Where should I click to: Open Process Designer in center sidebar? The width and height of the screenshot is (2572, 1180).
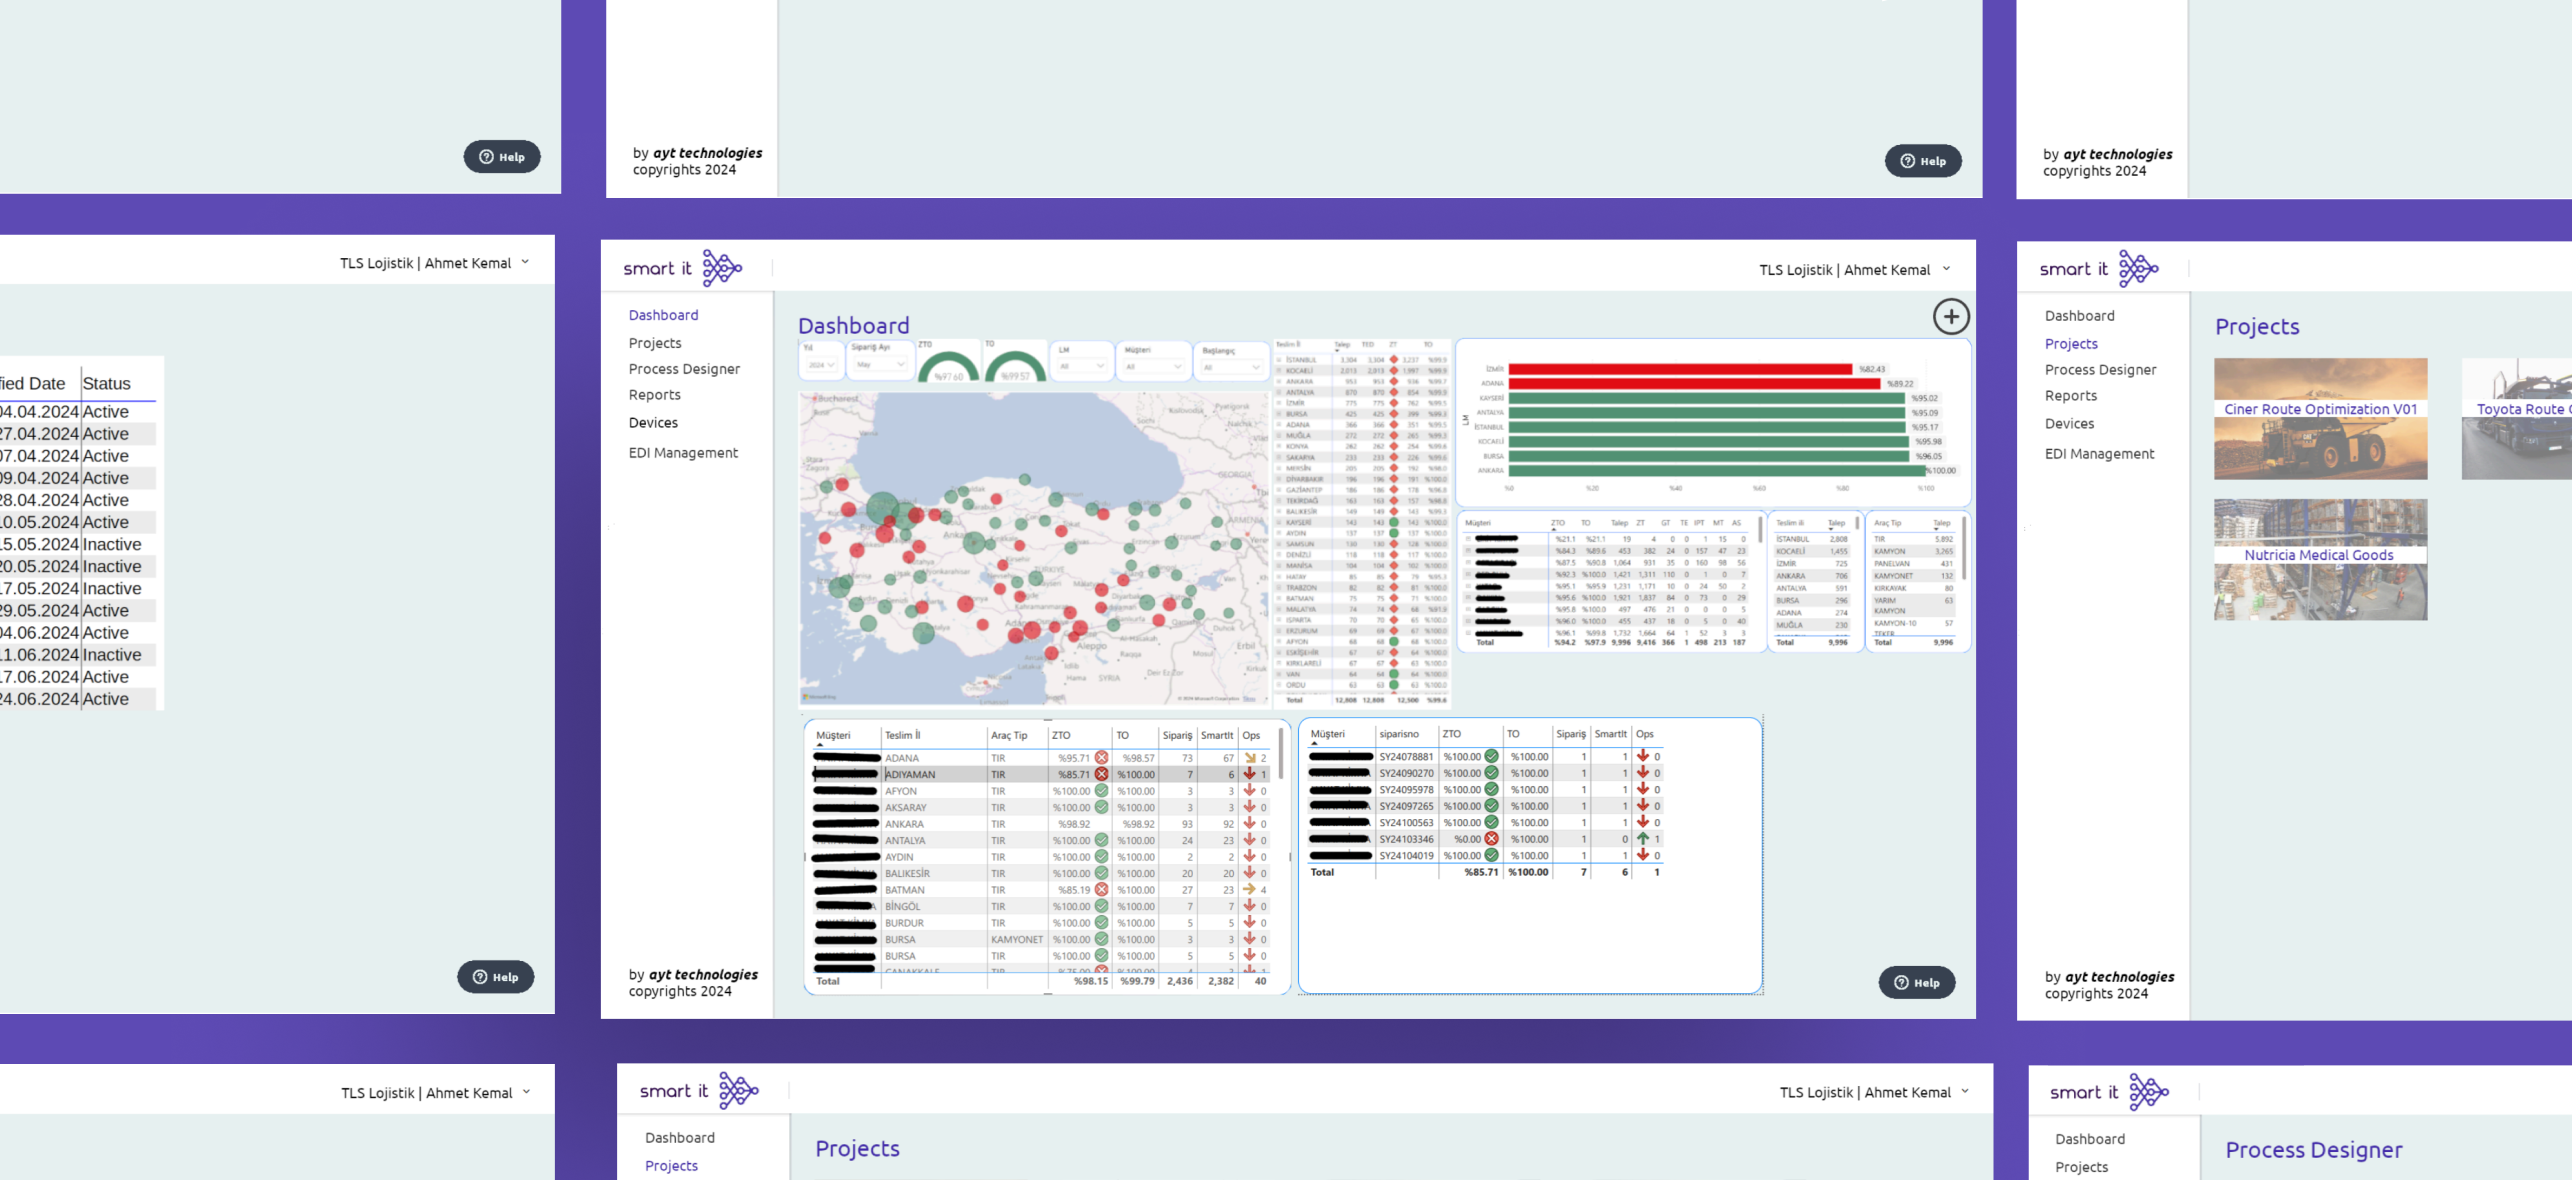tap(684, 369)
